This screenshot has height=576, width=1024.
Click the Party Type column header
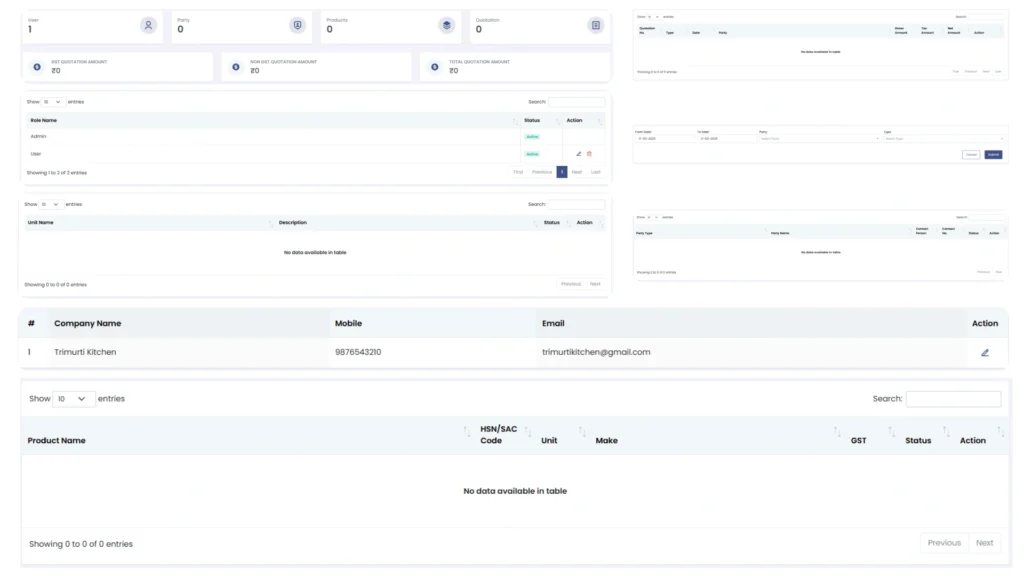(645, 233)
